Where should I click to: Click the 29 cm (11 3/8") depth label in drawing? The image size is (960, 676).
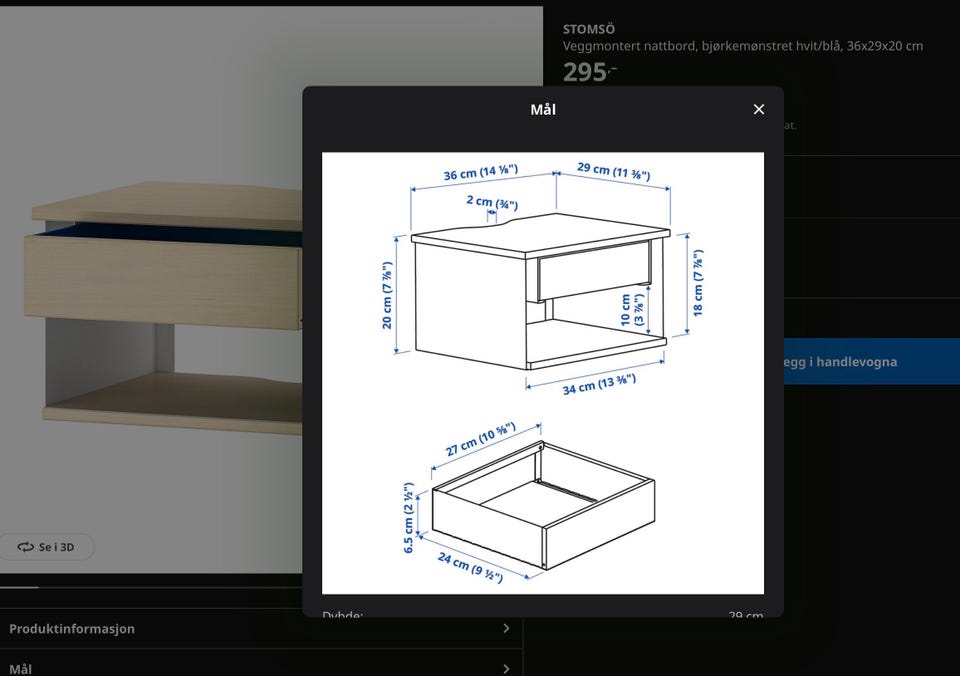(x=613, y=171)
